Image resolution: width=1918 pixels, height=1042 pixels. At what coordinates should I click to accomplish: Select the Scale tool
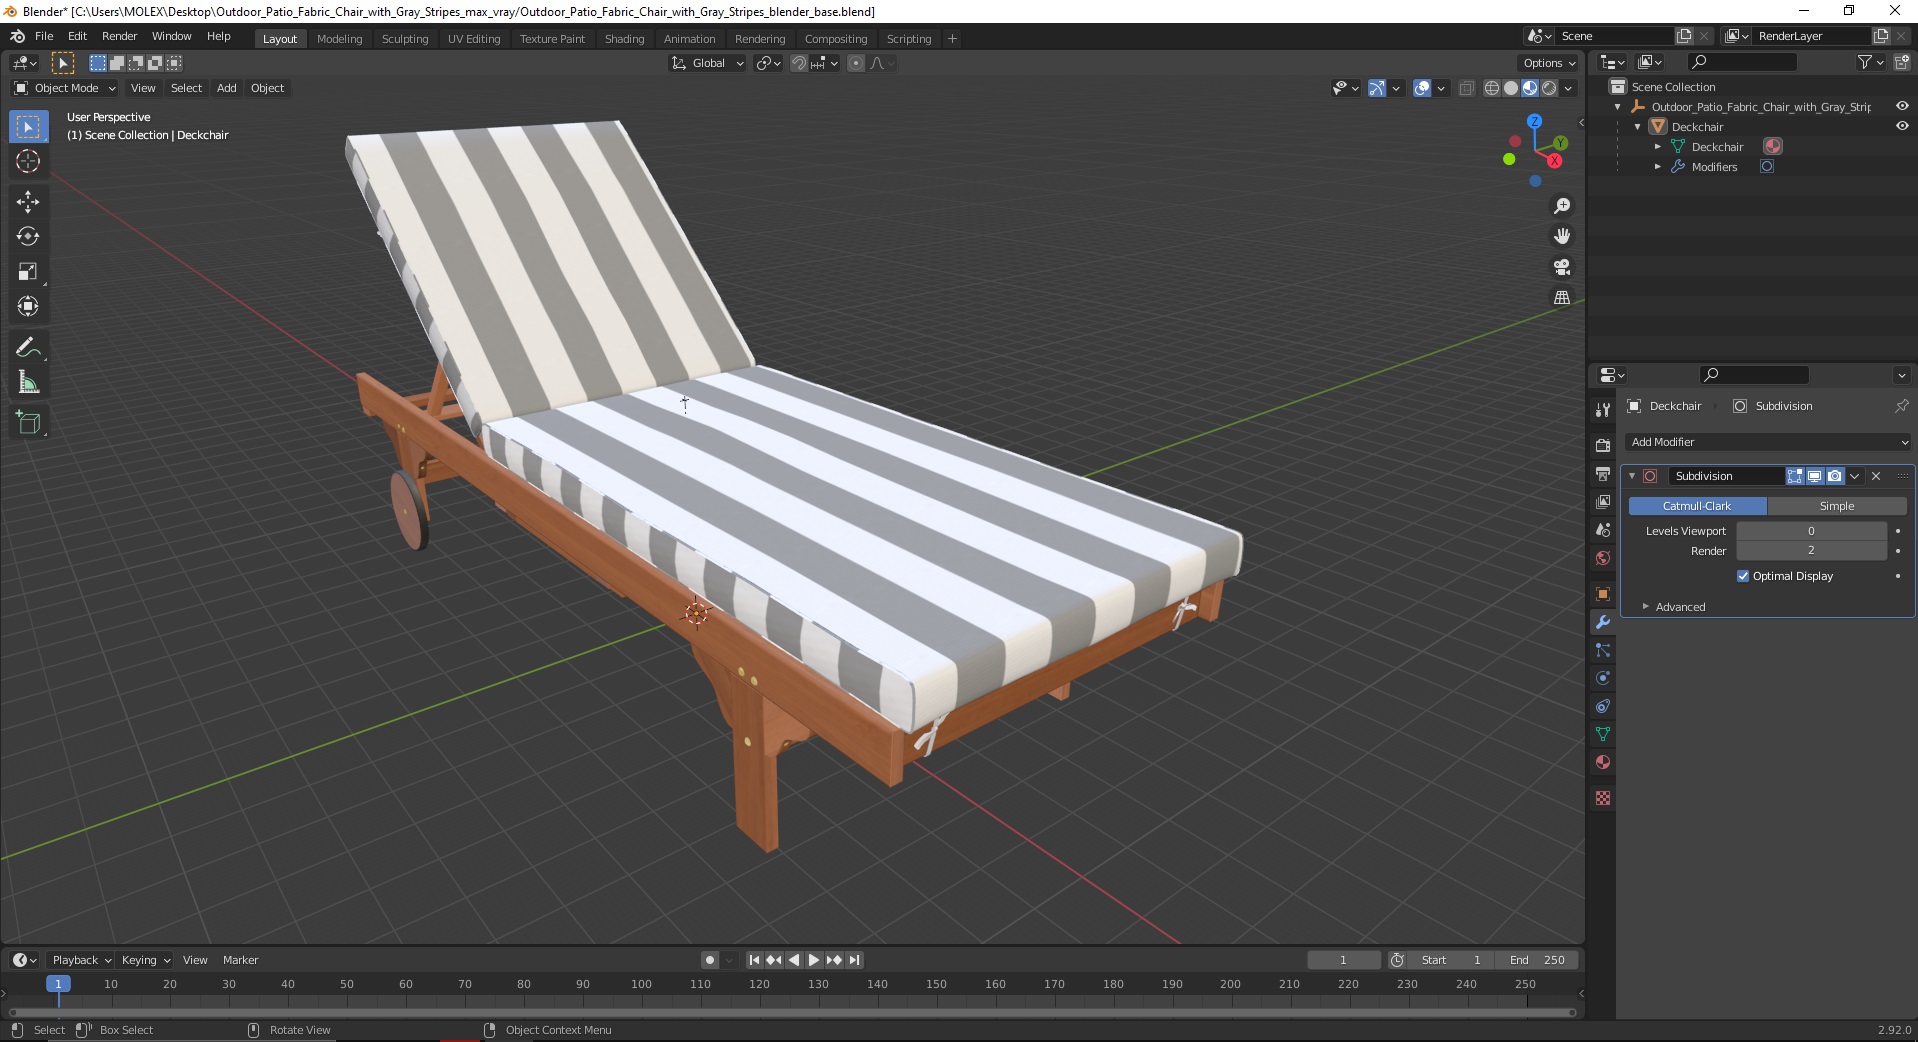(28, 272)
